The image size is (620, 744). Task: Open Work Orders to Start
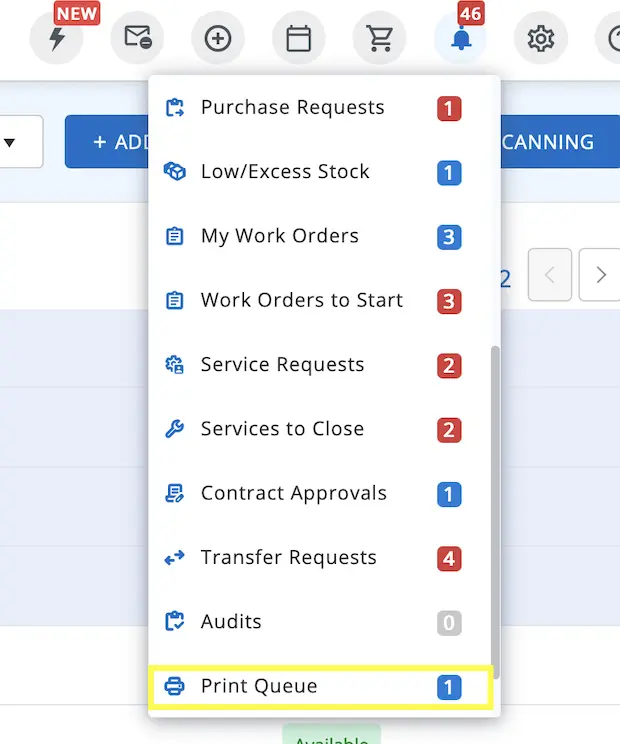tap(301, 300)
